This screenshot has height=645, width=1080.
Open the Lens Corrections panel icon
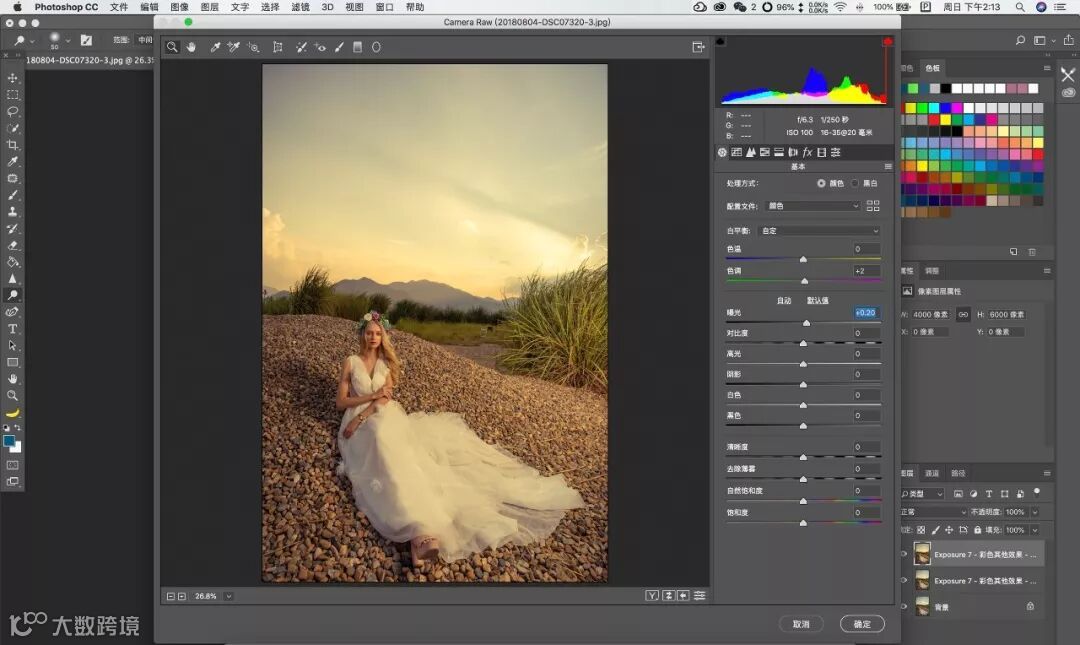[x=793, y=152]
